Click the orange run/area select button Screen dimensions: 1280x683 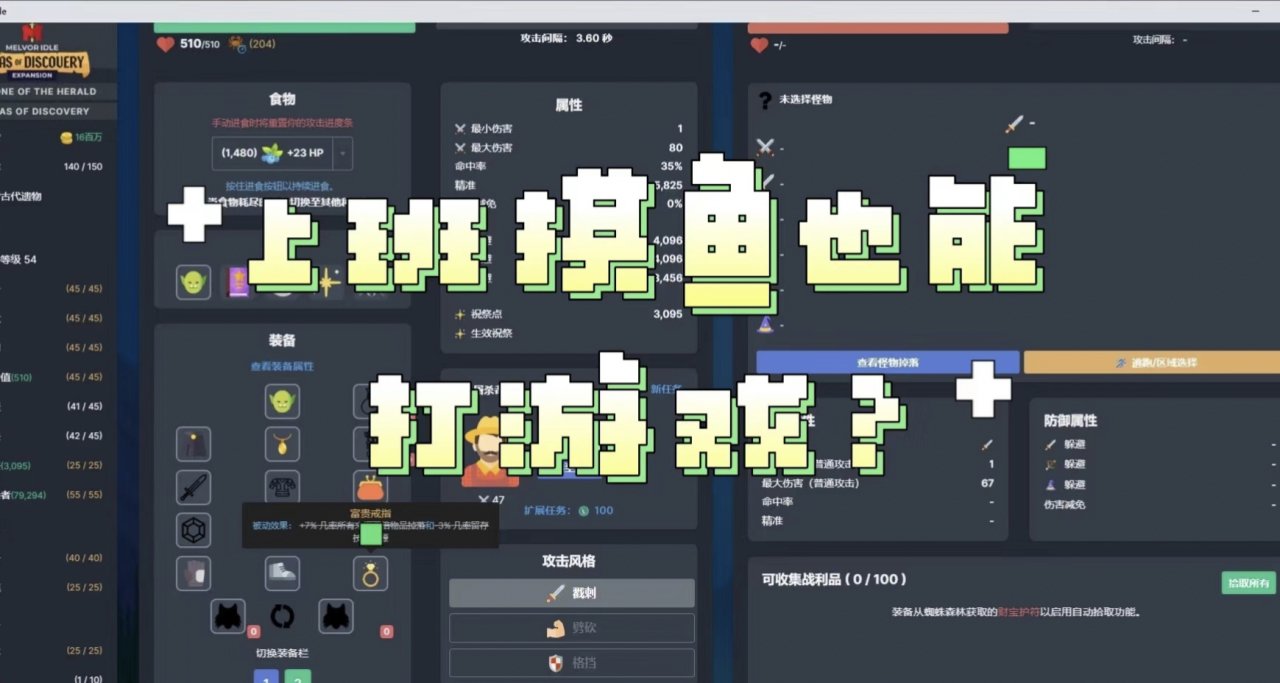[1152, 362]
